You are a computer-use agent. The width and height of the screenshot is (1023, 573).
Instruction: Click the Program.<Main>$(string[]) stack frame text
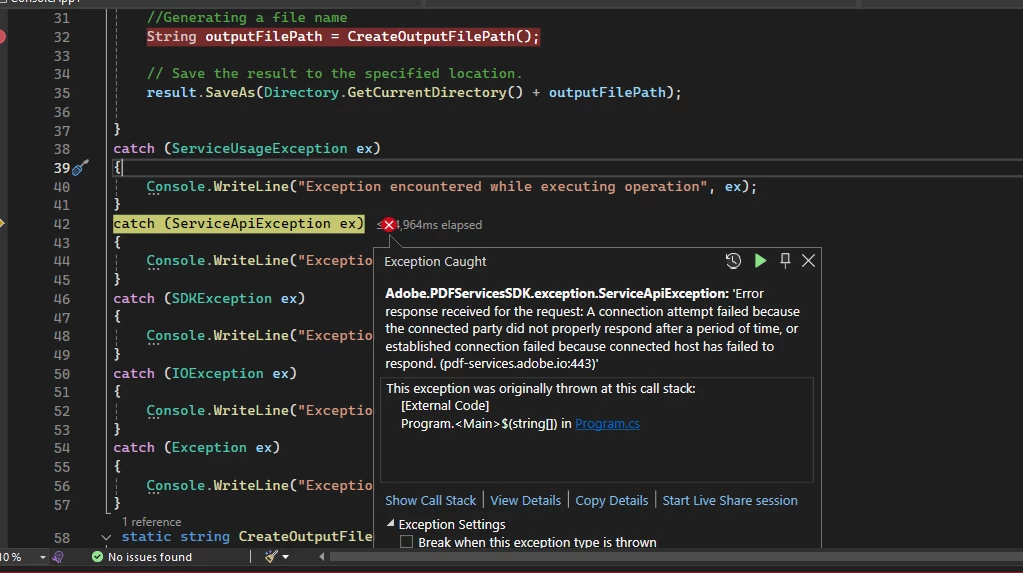[479, 424]
